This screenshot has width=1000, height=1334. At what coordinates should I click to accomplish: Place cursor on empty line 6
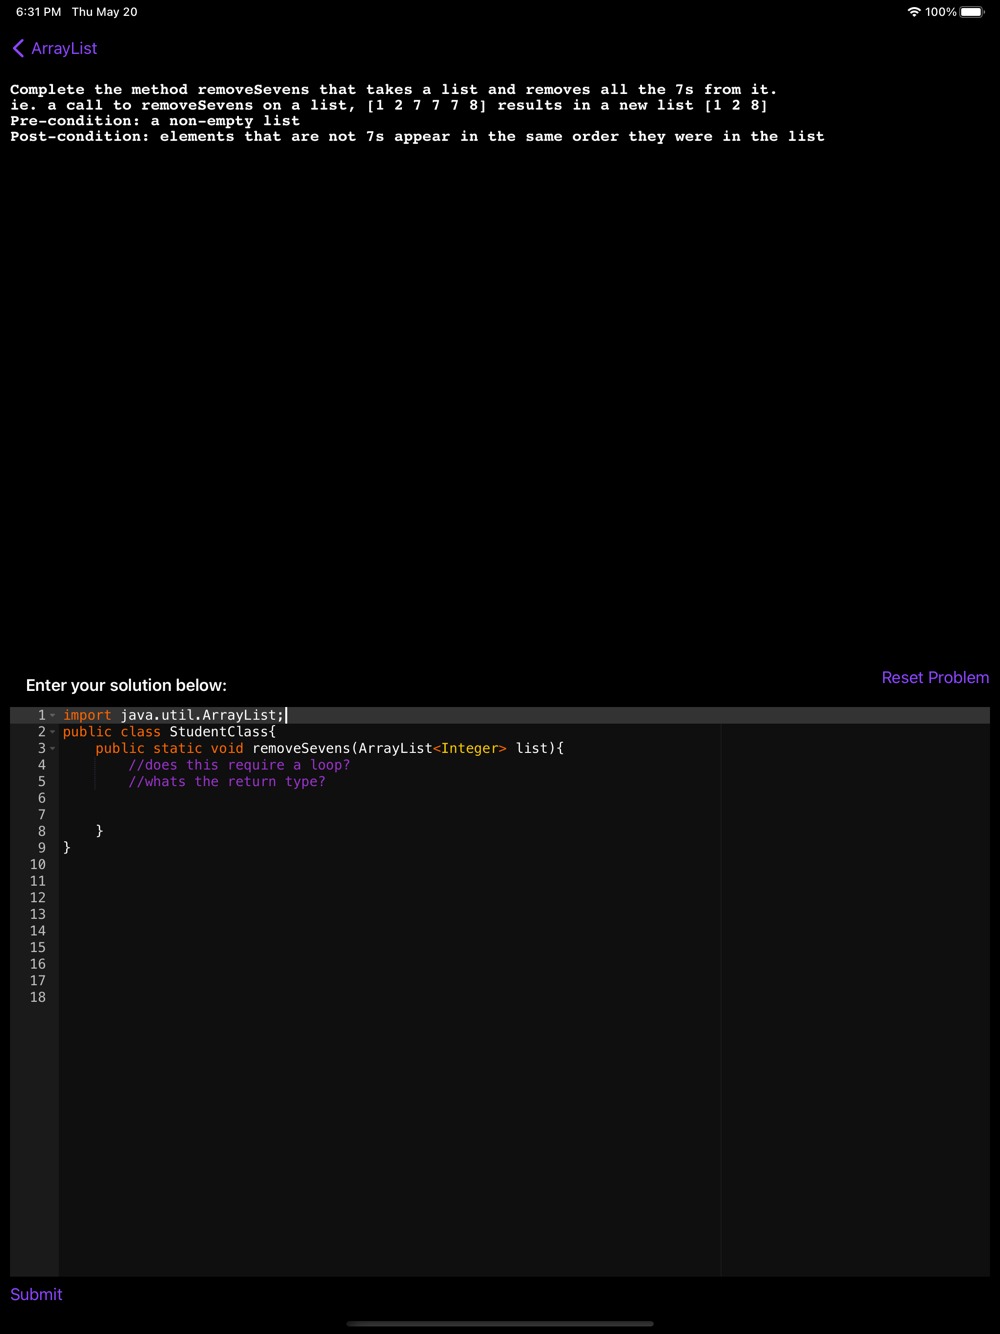tap(524, 798)
